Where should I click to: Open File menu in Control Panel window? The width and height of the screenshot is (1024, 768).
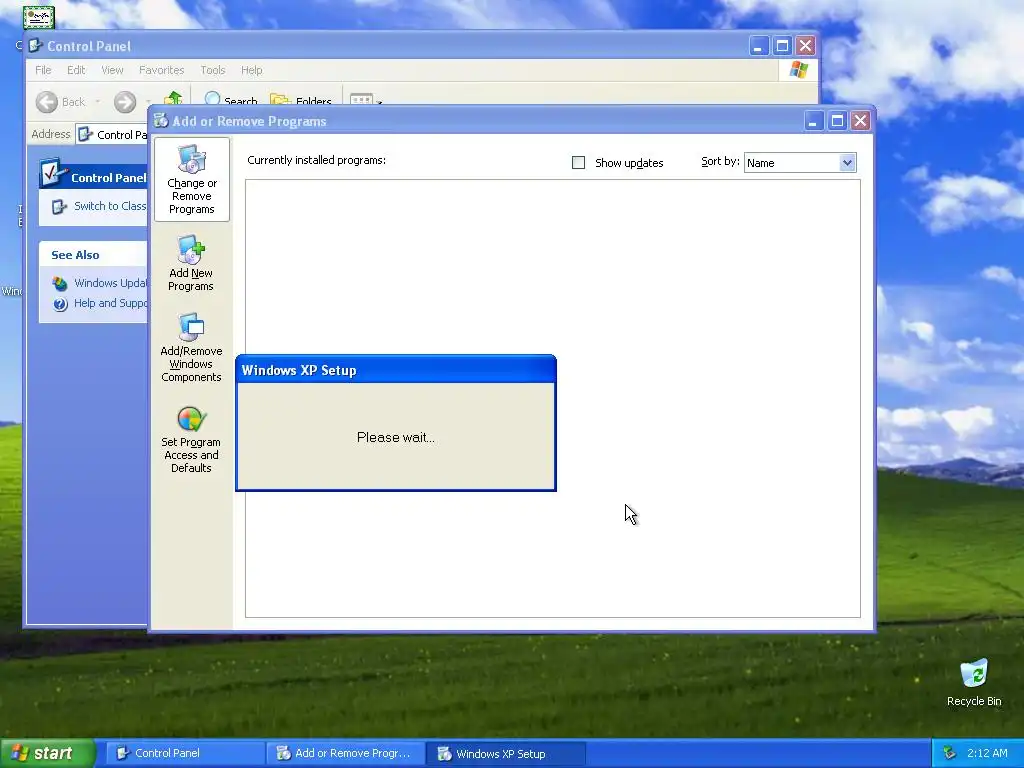point(43,70)
